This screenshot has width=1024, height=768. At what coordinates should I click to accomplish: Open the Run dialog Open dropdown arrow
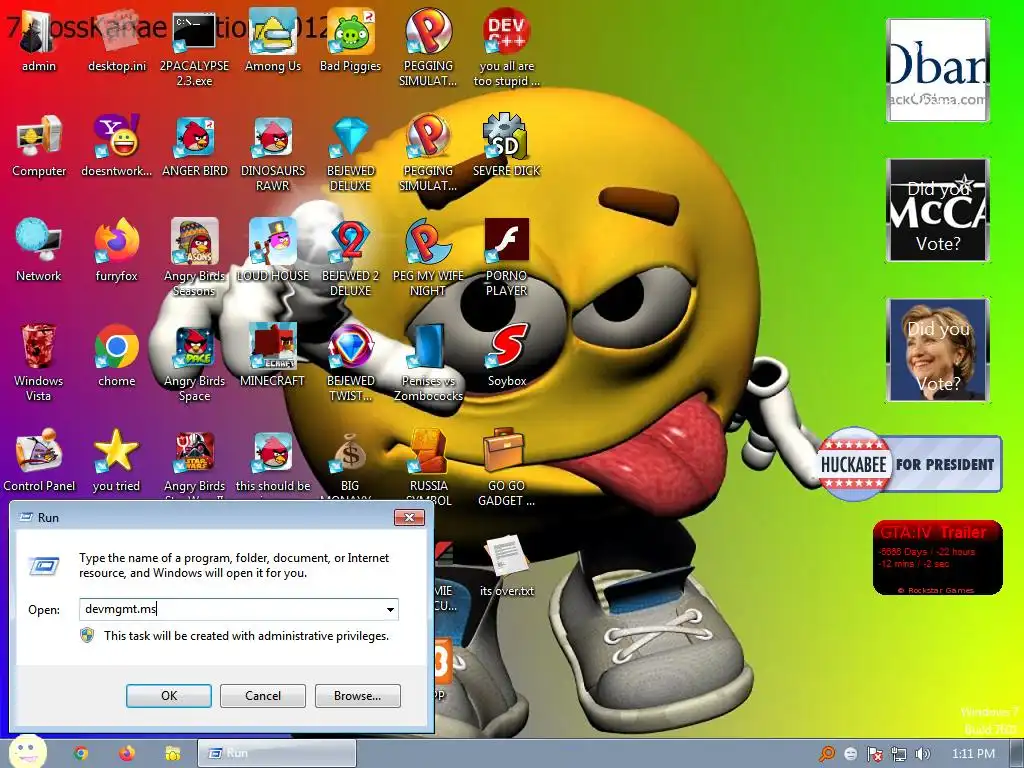point(390,609)
